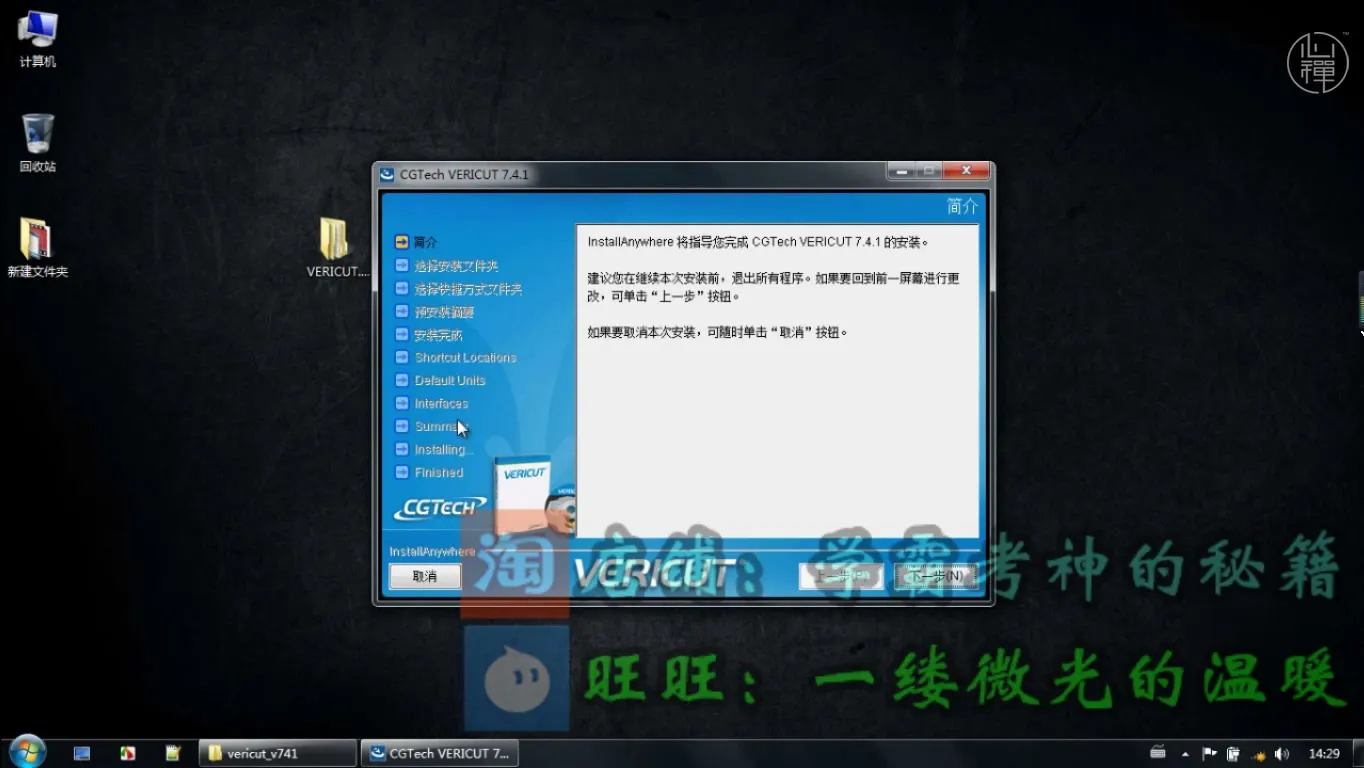Select the Shortcut Locations installer step
This screenshot has height=768, width=1364.
466,357
